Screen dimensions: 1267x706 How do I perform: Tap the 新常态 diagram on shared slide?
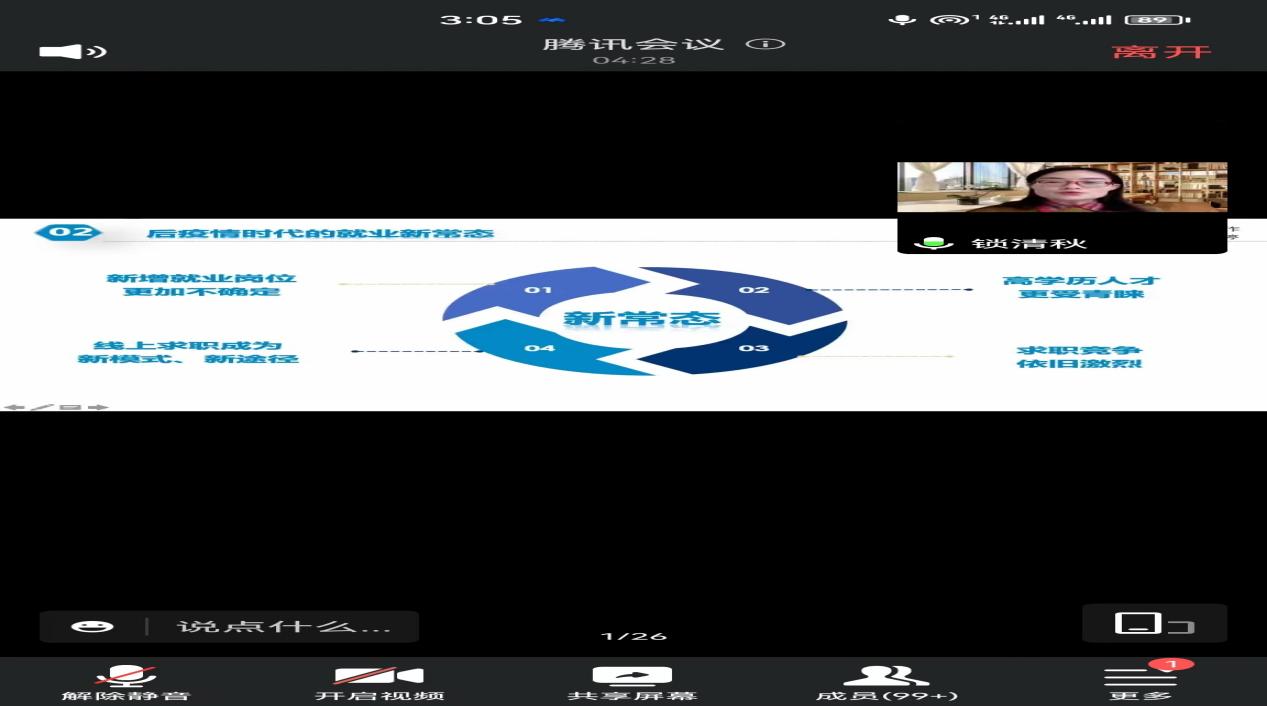[x=642, y=320]
